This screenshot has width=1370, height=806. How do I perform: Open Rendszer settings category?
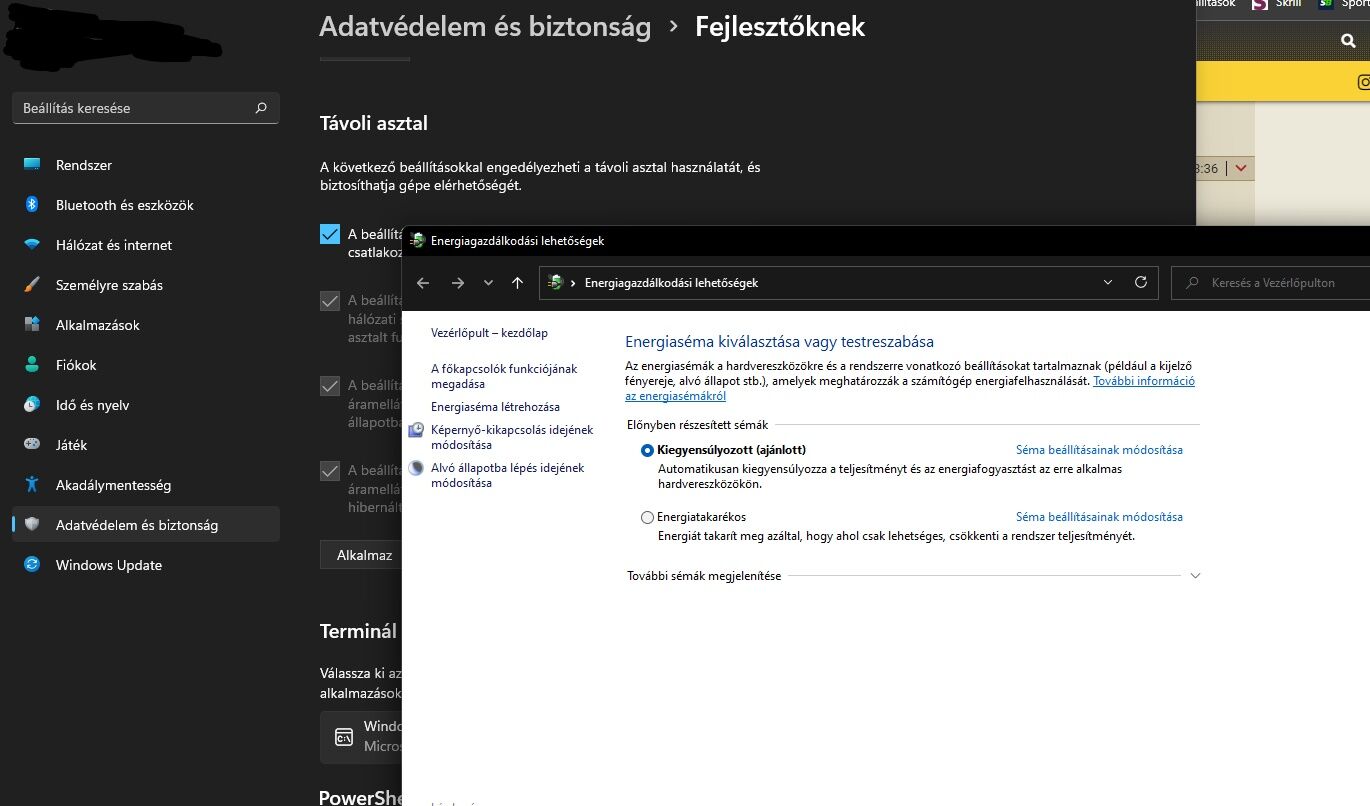point(84,165)
